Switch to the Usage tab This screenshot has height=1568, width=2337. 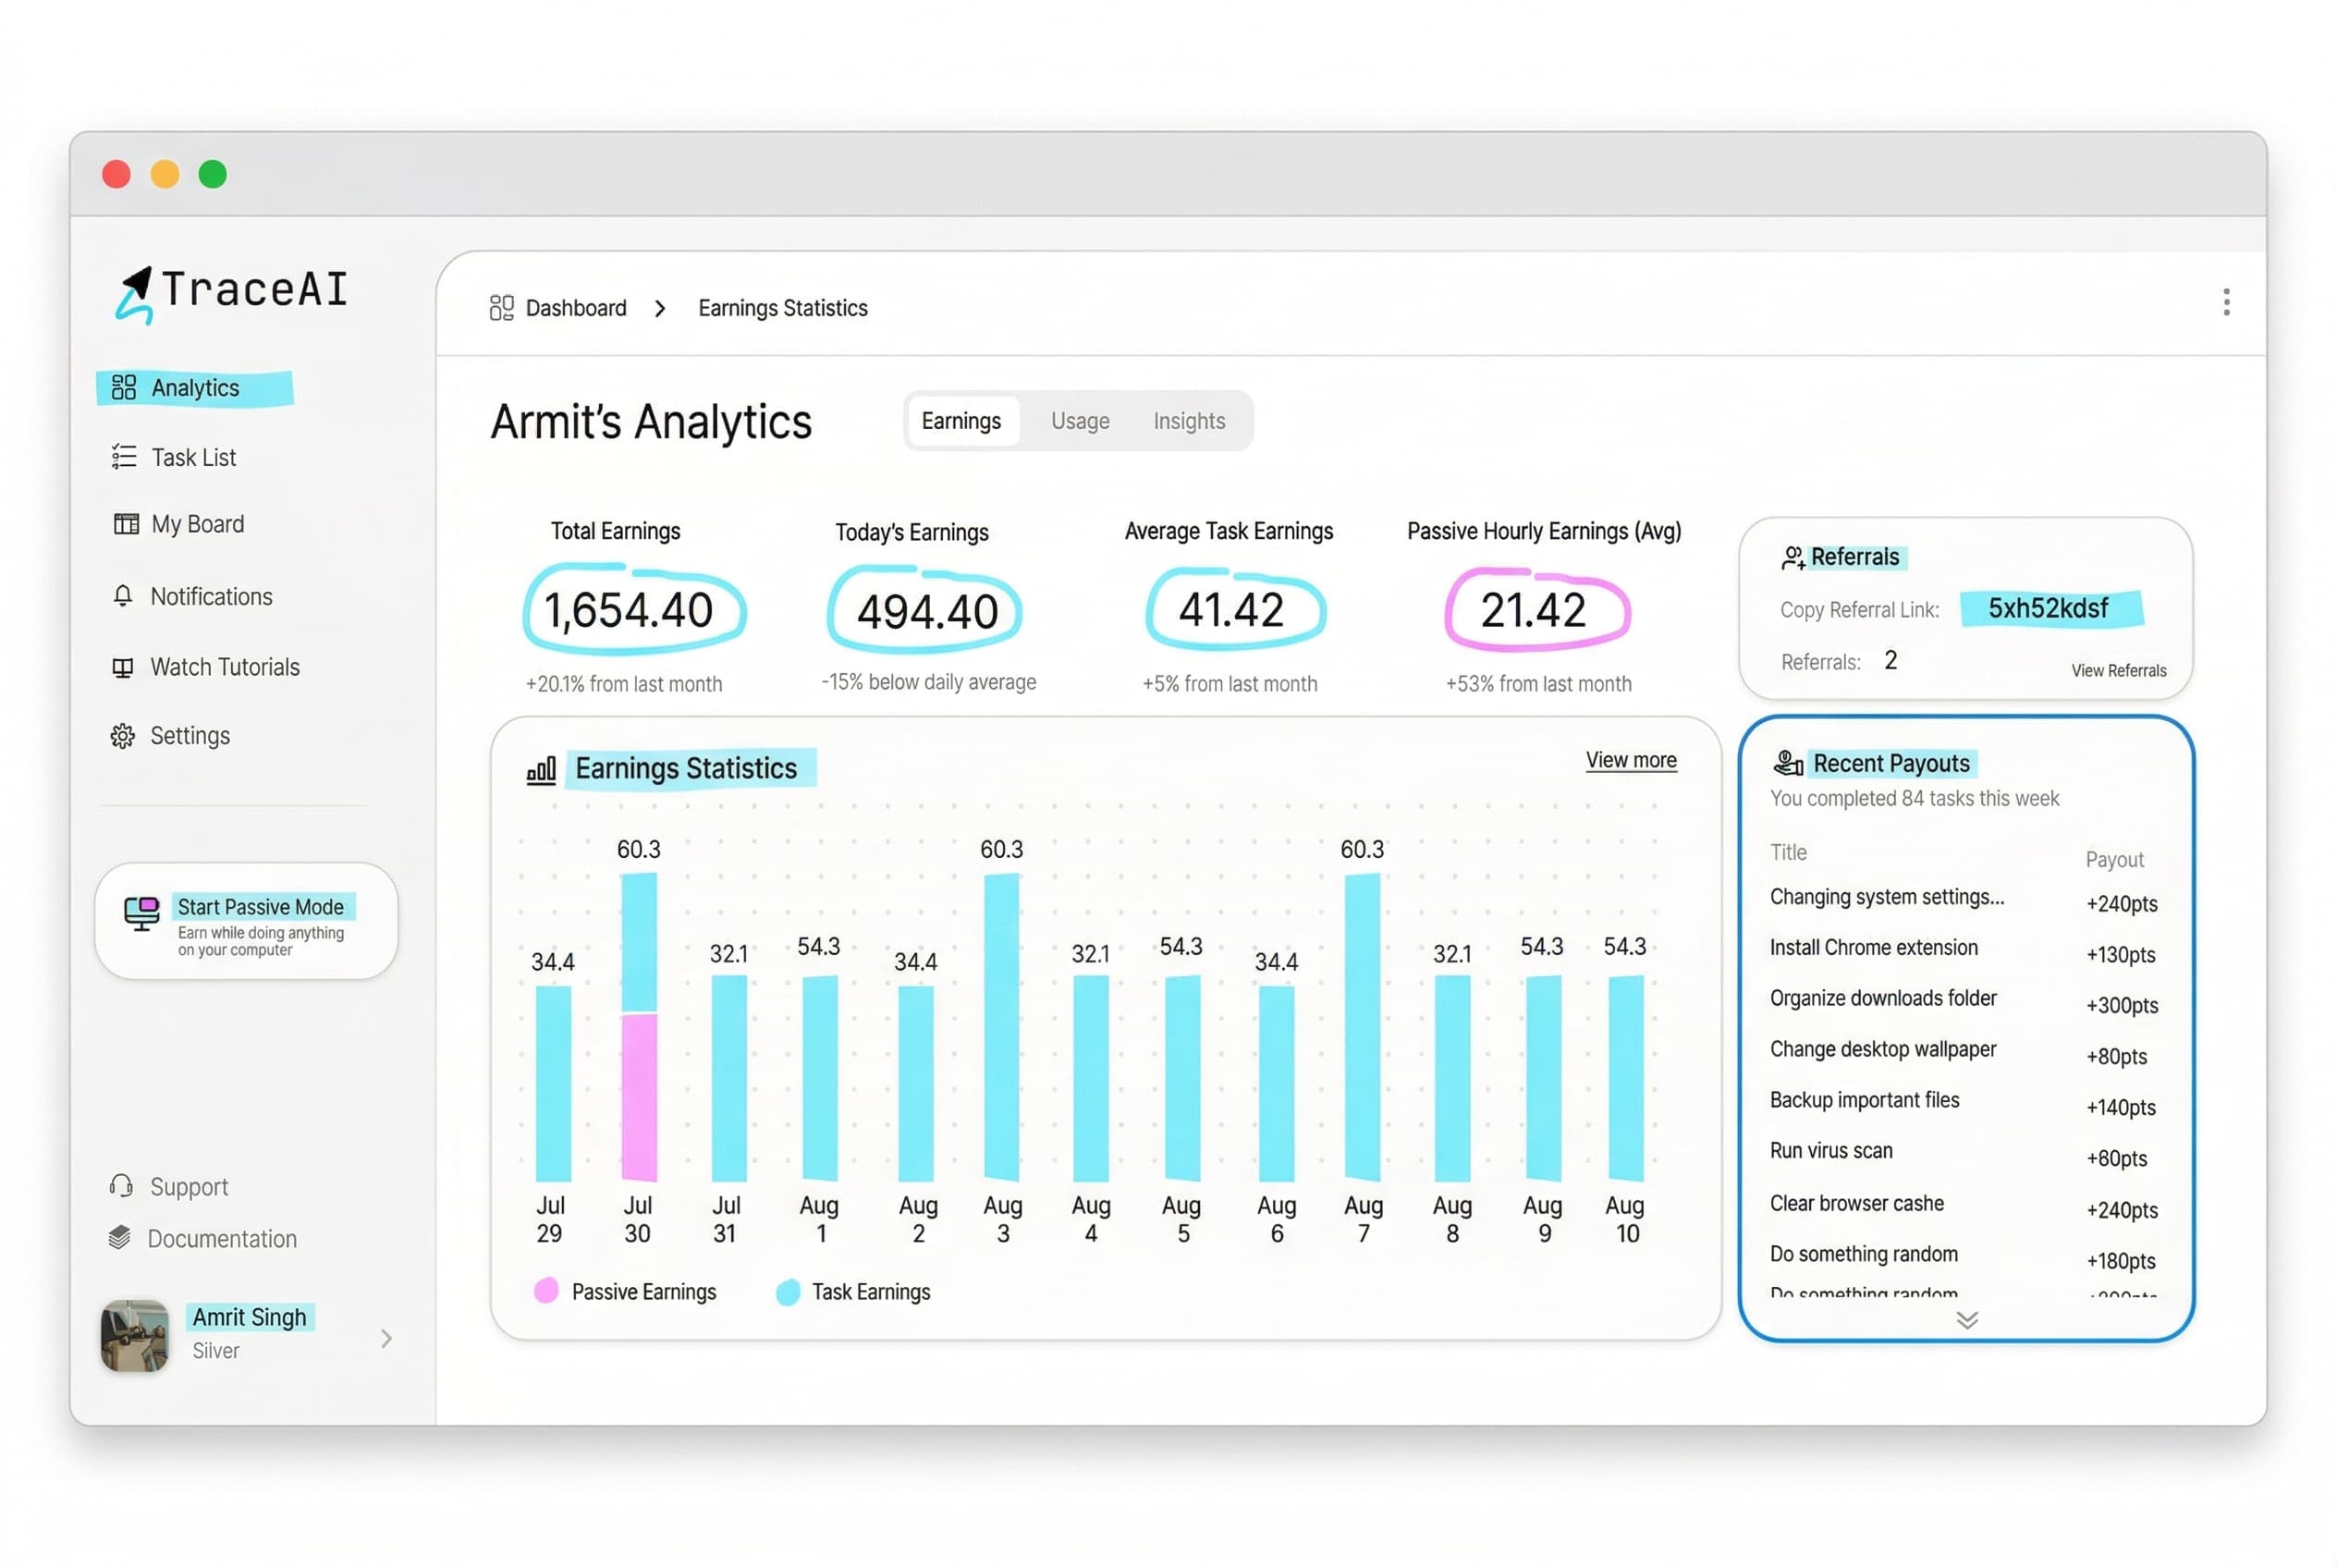coord(1080,421)
